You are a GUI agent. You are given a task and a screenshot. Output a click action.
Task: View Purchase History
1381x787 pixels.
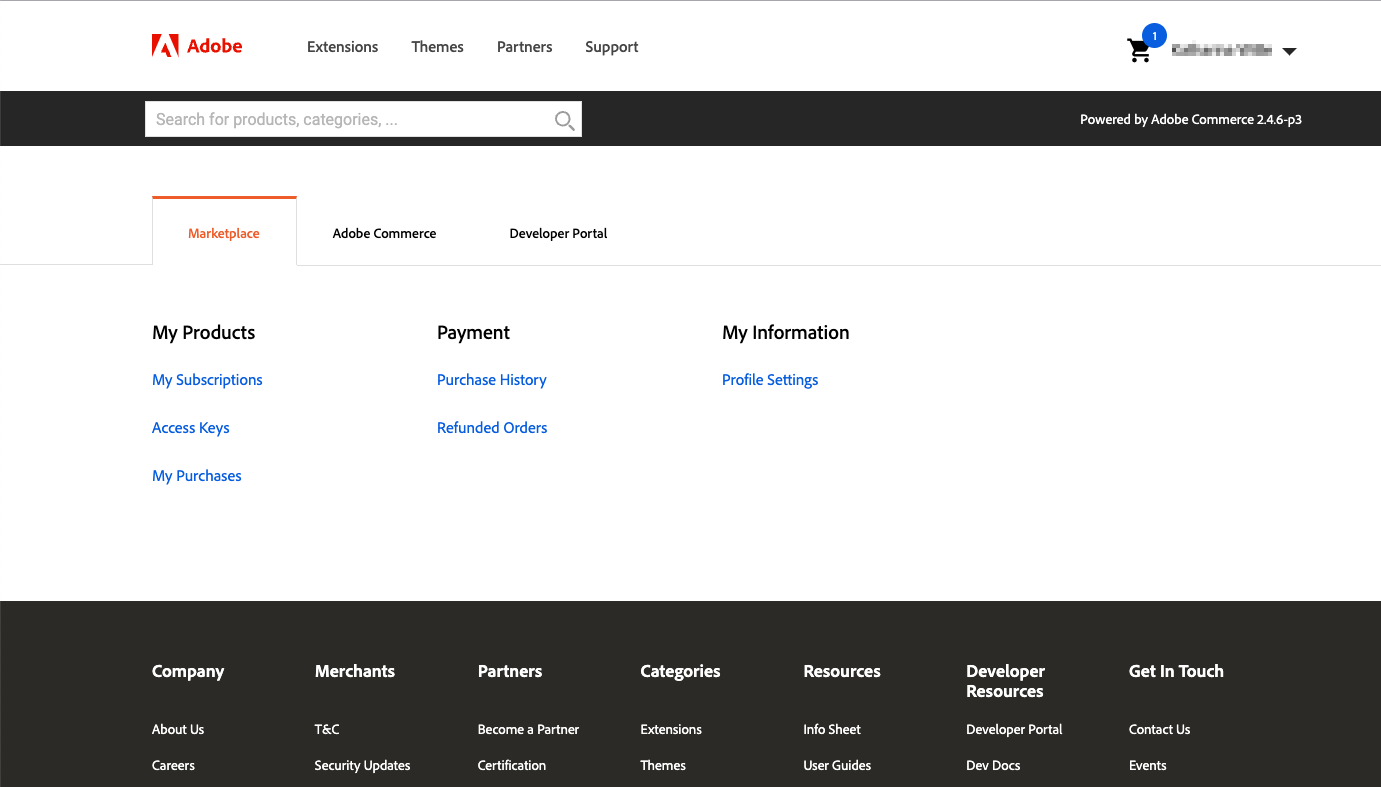tap(492, 380)
